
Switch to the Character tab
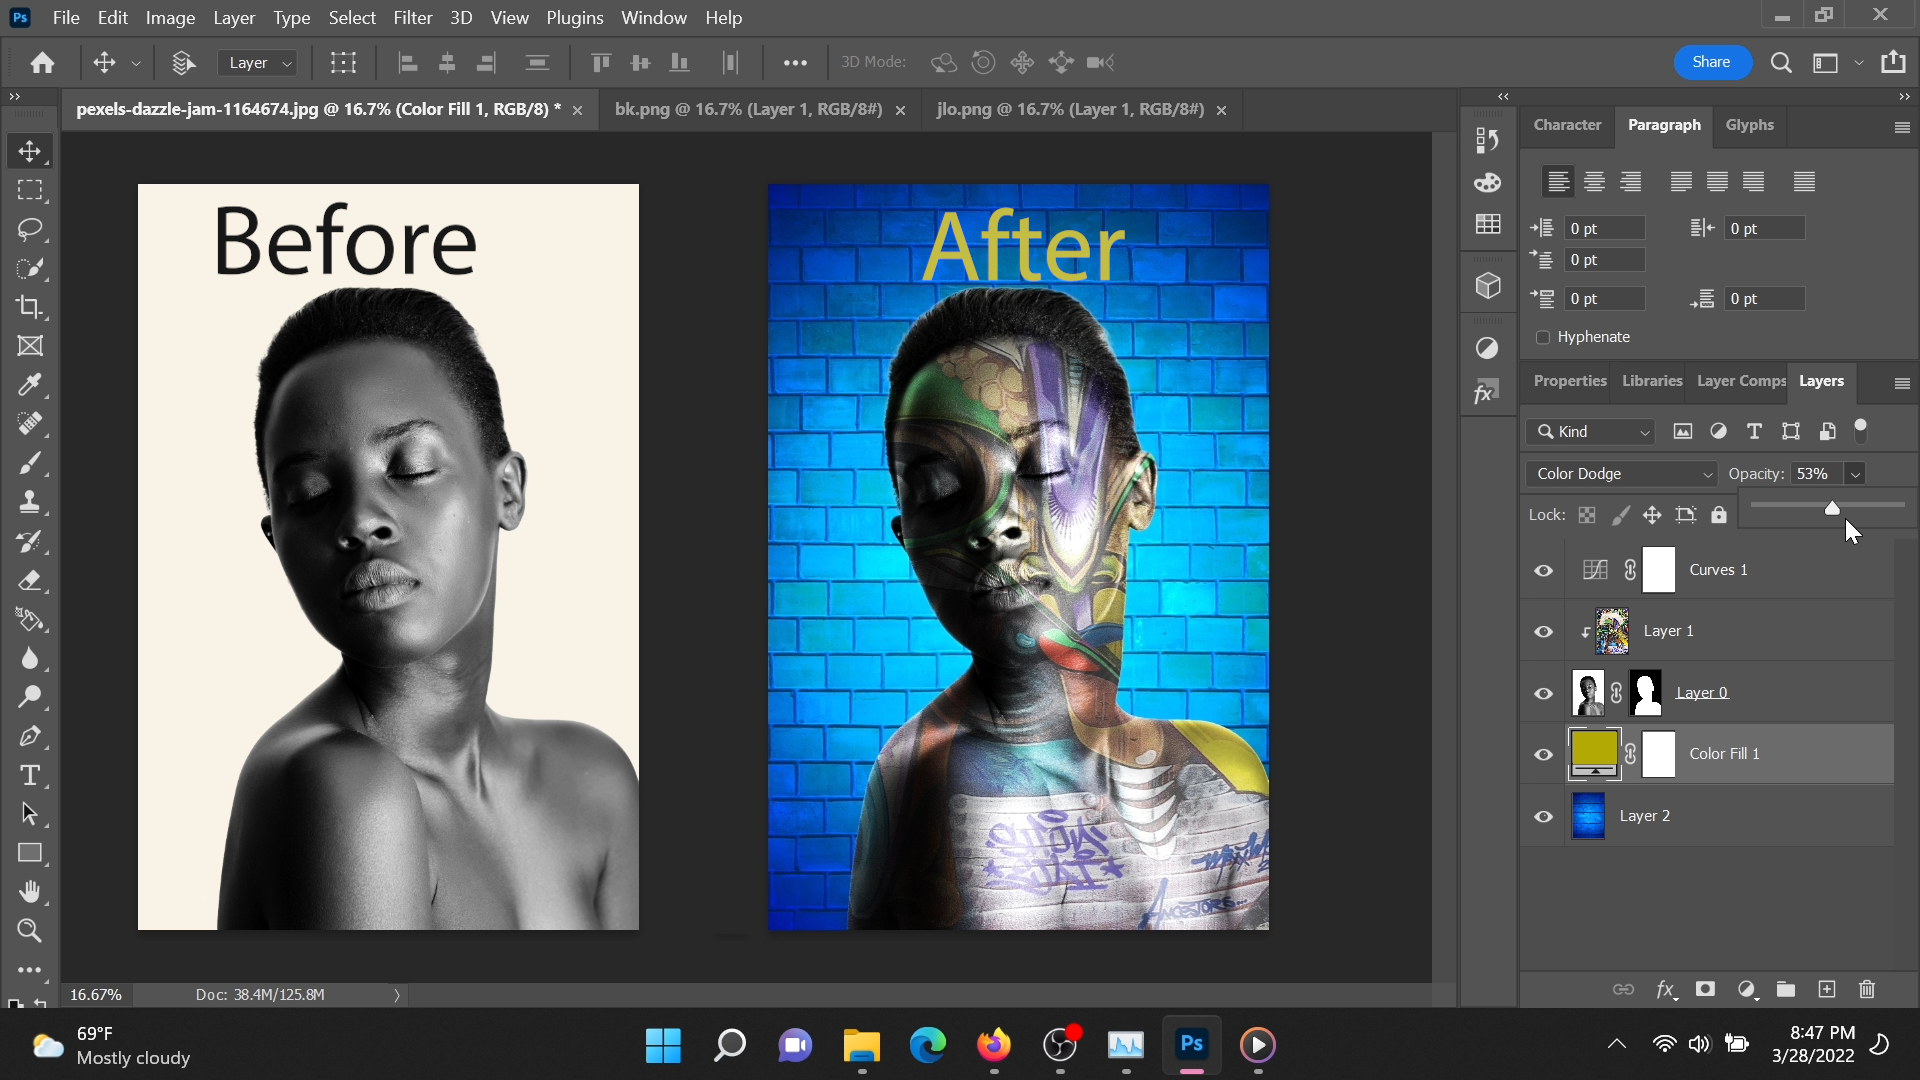(1567, 125)
